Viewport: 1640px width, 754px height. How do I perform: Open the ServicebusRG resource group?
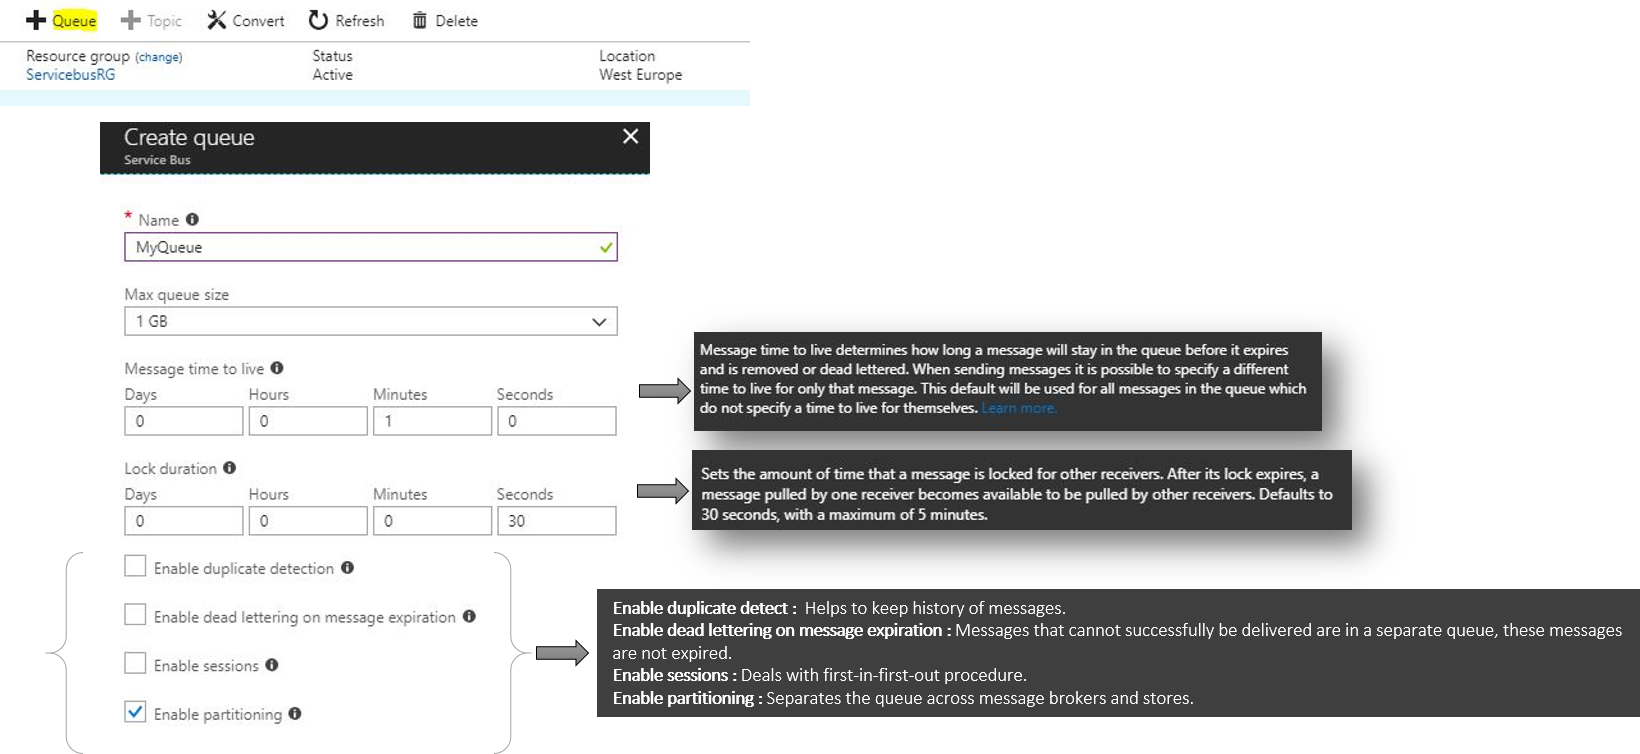click(x=70, y=75)
